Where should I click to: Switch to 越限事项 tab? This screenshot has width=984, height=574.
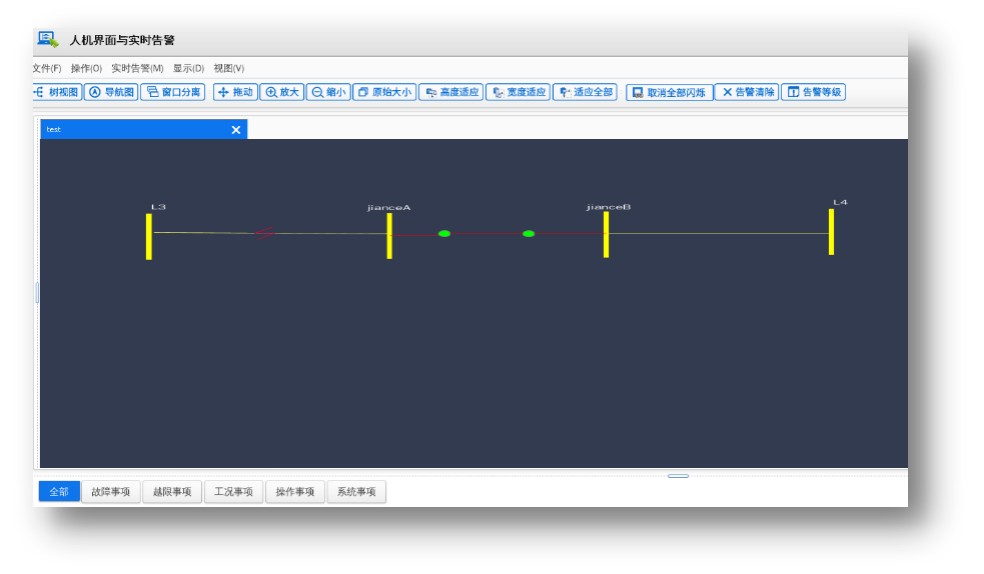172,492
